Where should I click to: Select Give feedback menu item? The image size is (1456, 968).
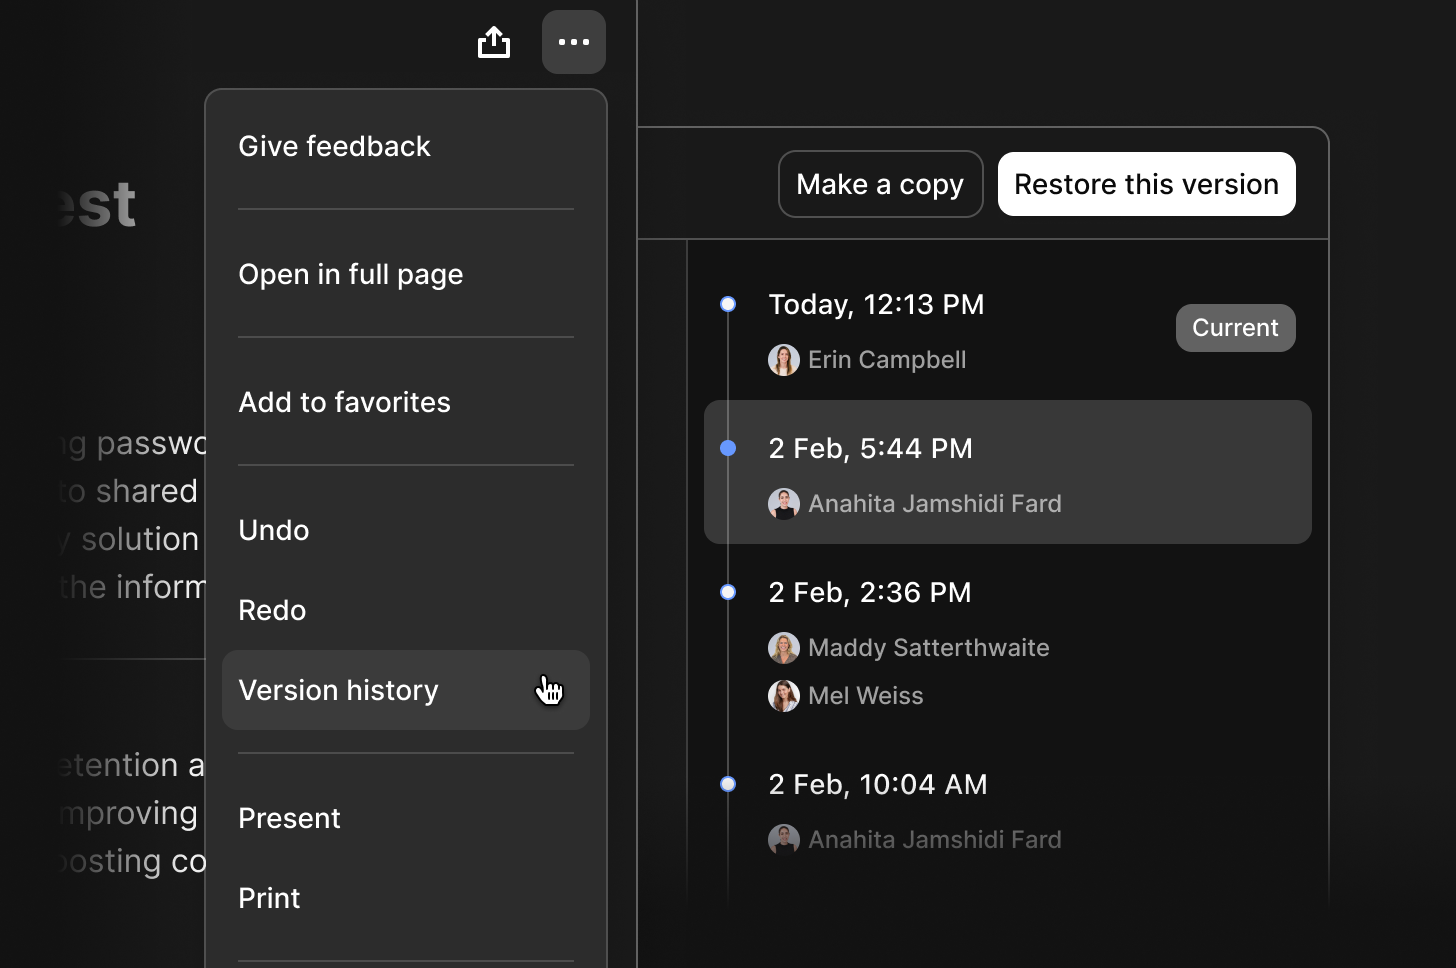coord(406,146)
